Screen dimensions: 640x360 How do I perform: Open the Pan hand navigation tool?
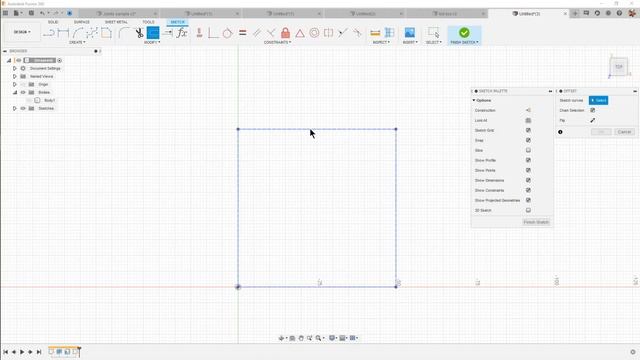301,338
